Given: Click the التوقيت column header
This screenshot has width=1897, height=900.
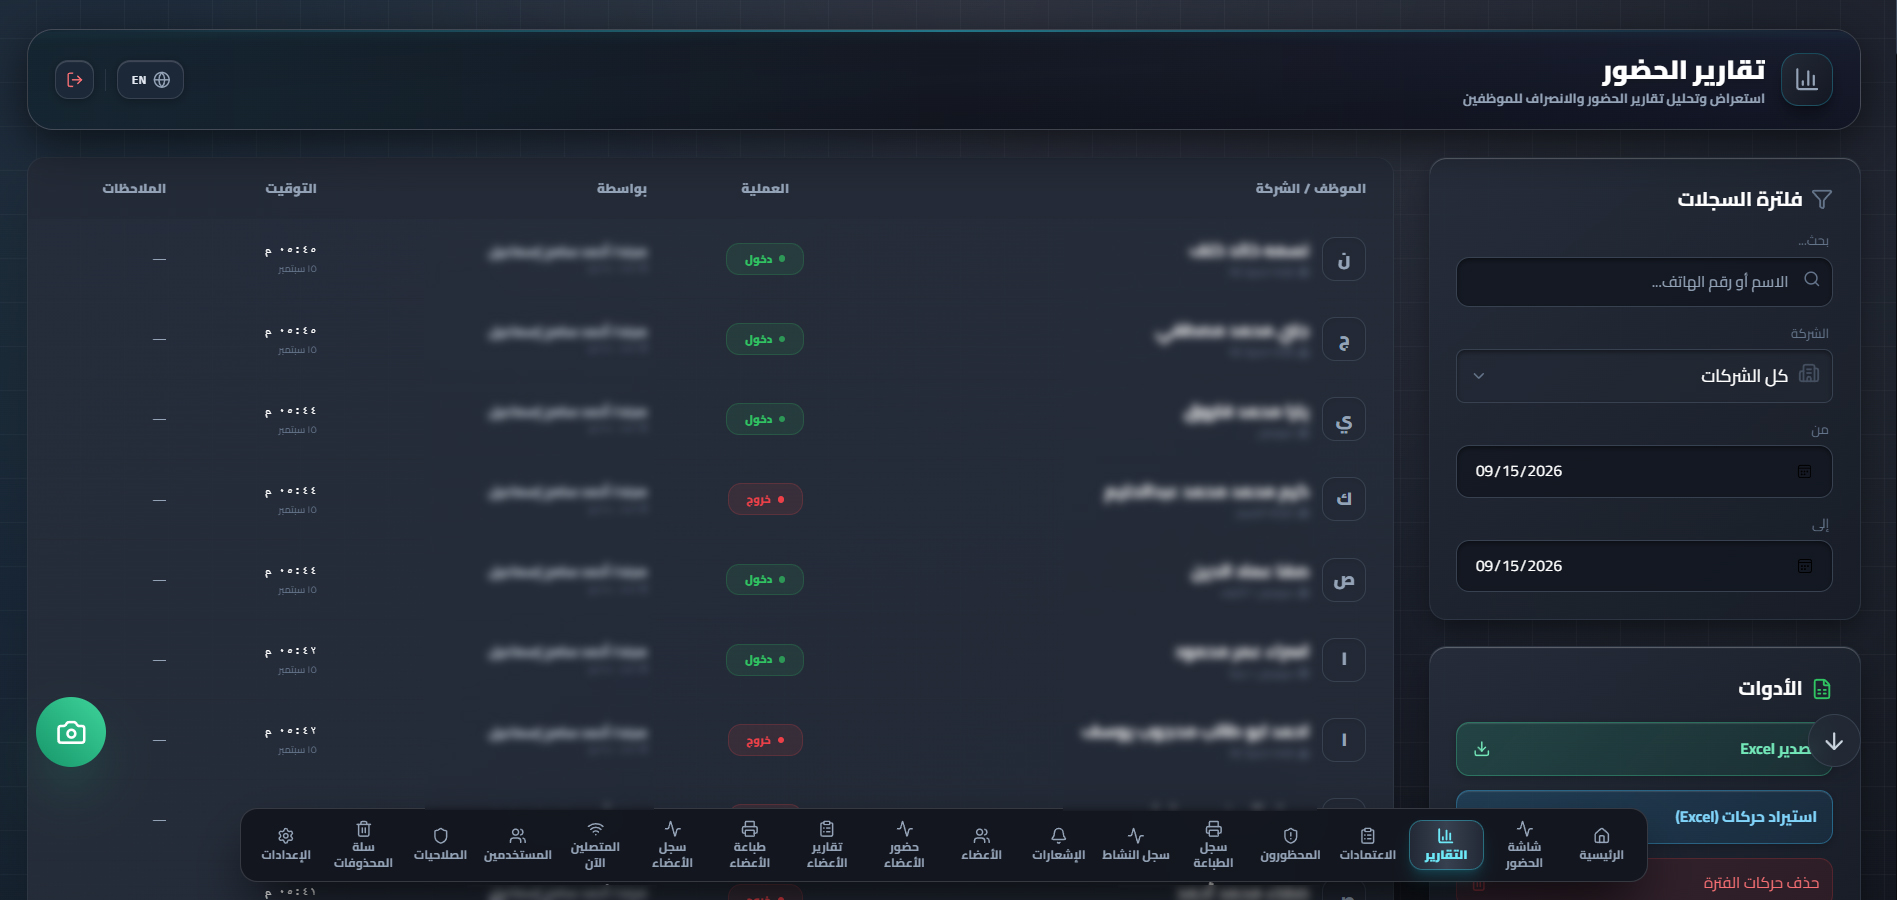Looking at the screenshot, I should pyautogui.click(x=290, y=188).
